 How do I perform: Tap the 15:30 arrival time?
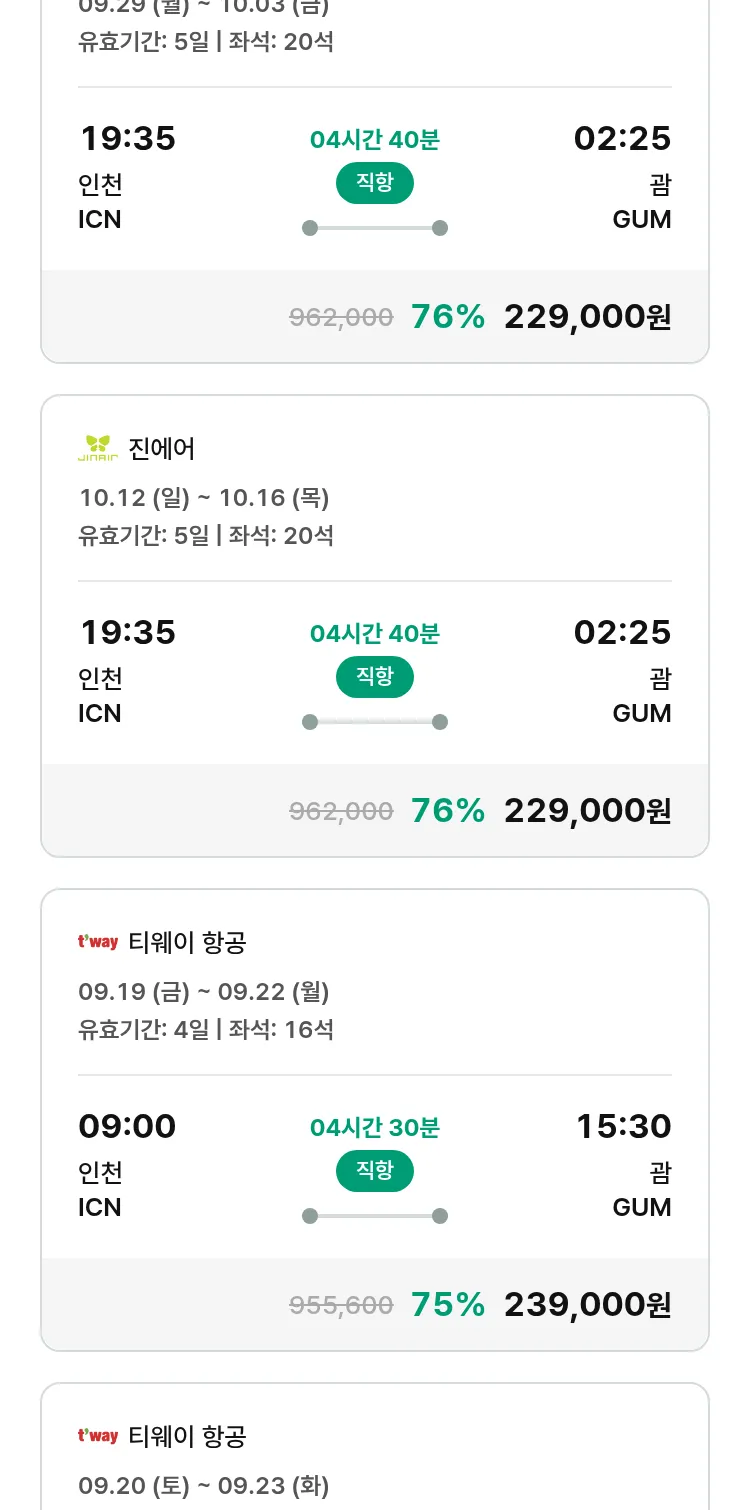(623, 1126)
